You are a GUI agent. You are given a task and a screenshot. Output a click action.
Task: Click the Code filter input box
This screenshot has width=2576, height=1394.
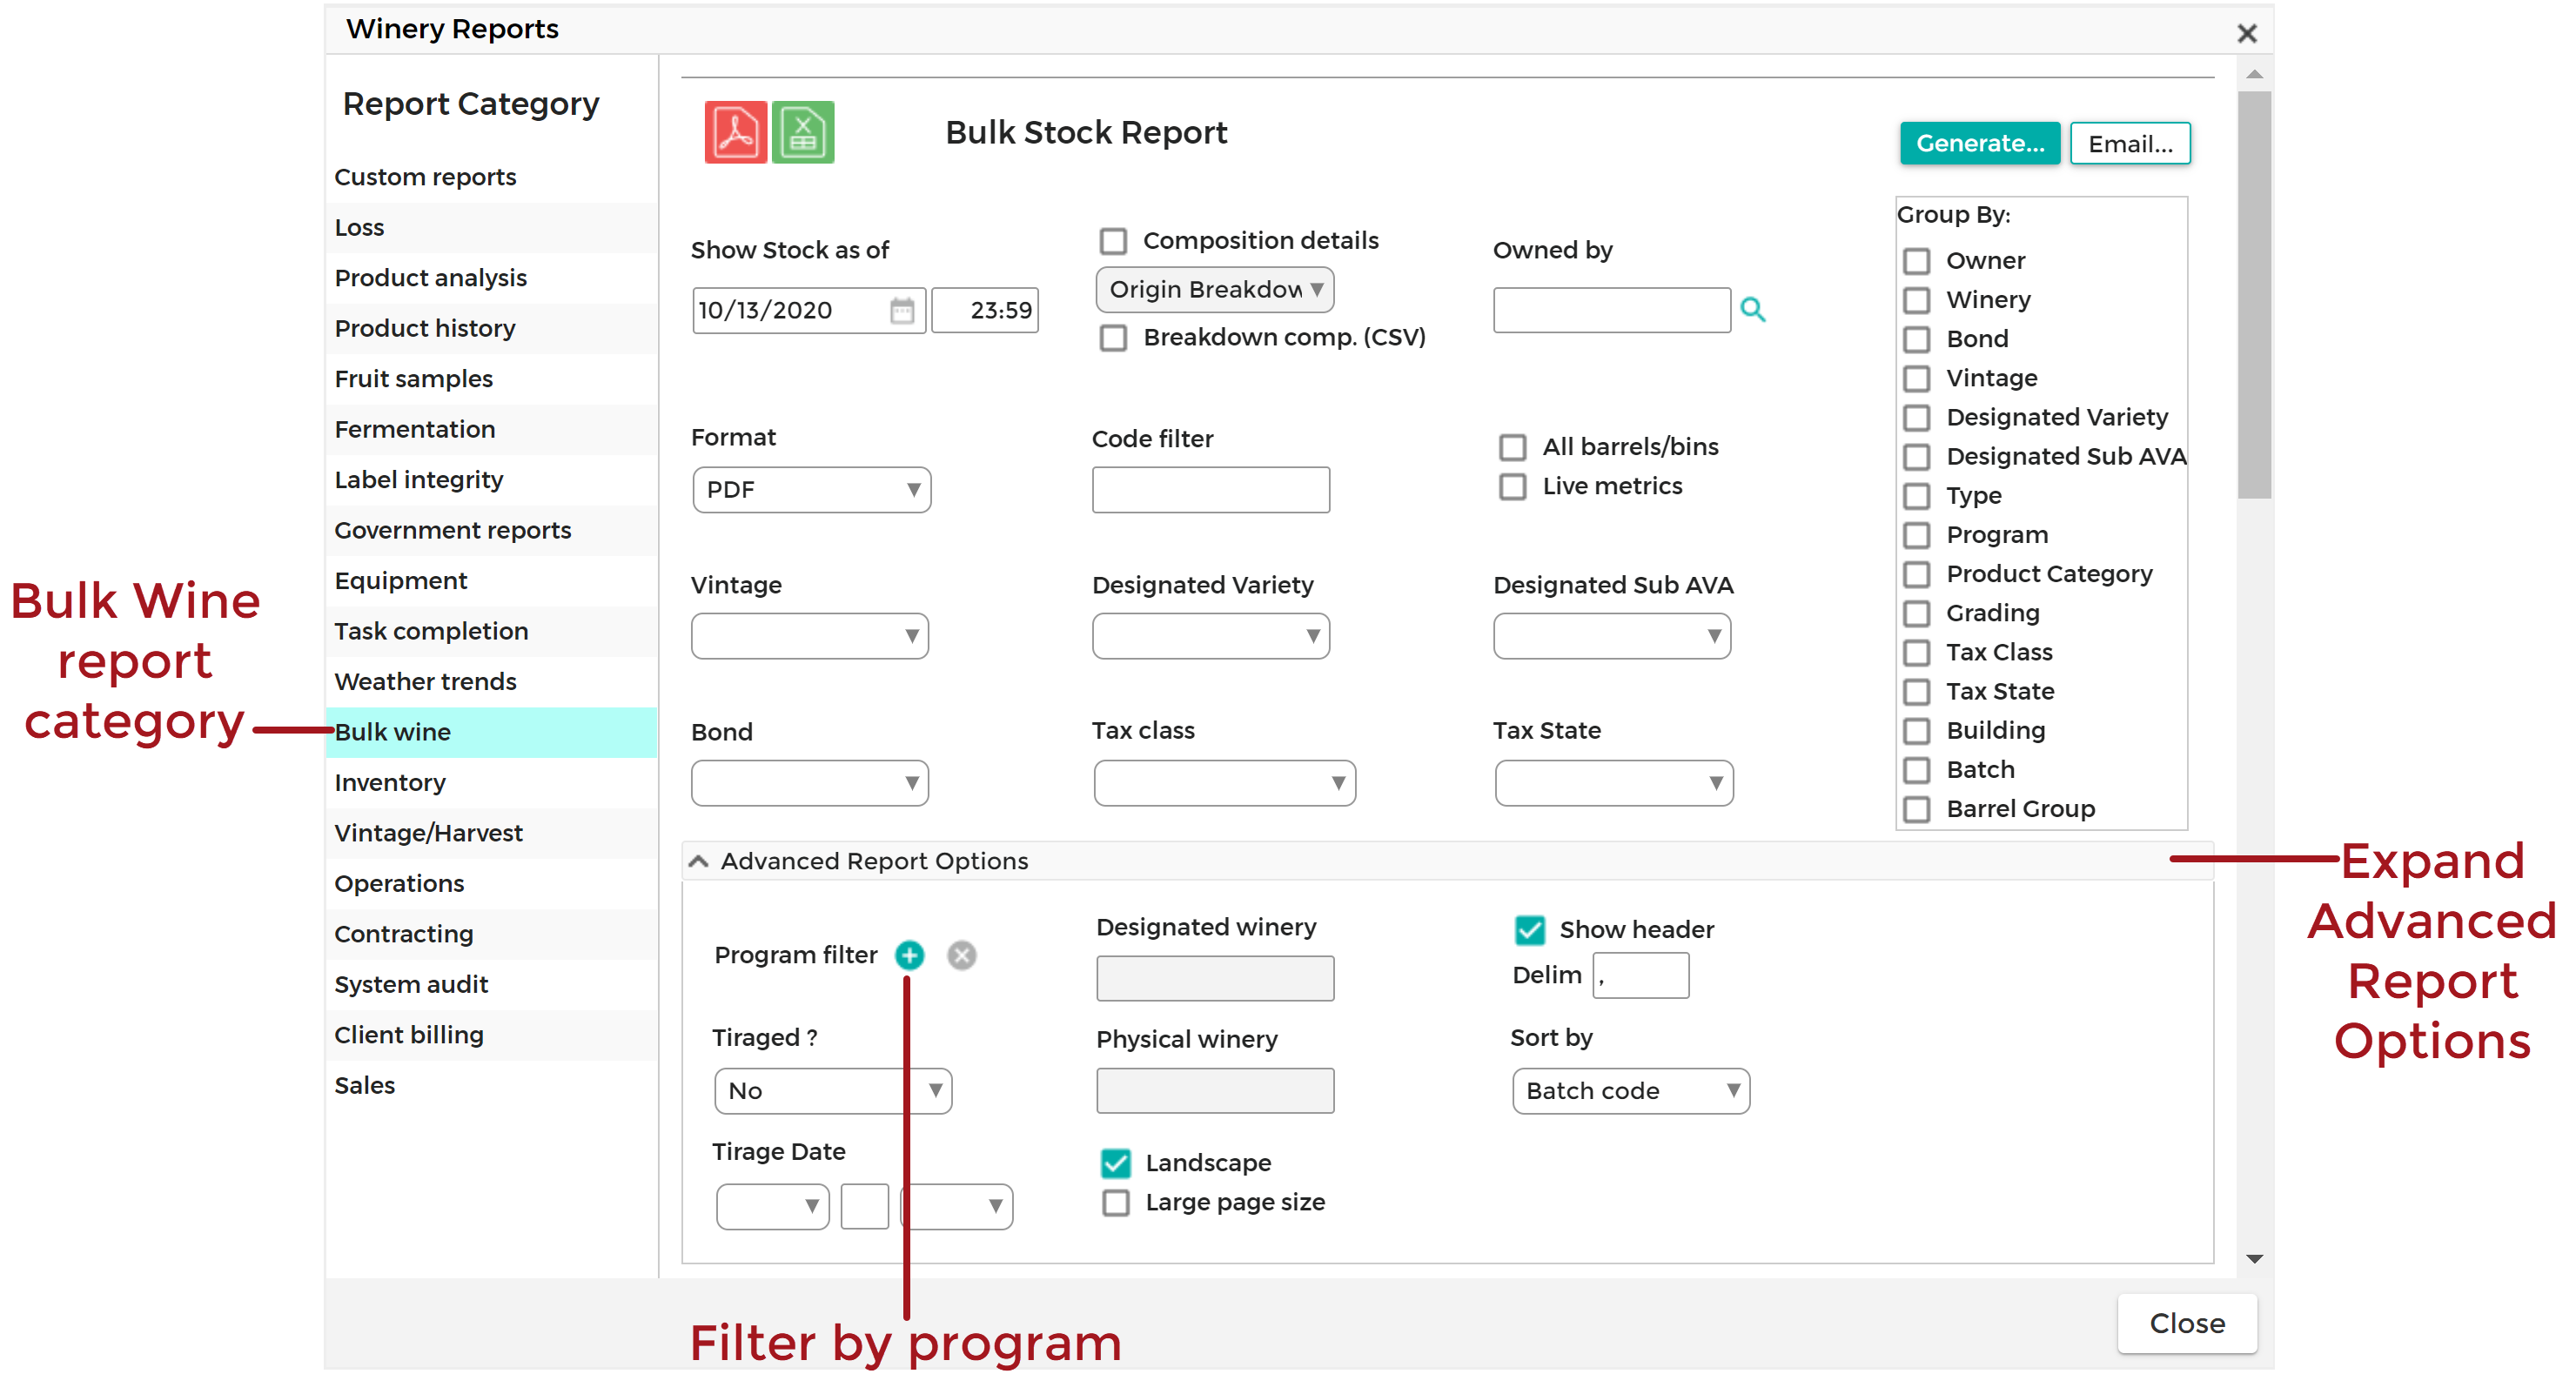click(x=1210, y=490)
